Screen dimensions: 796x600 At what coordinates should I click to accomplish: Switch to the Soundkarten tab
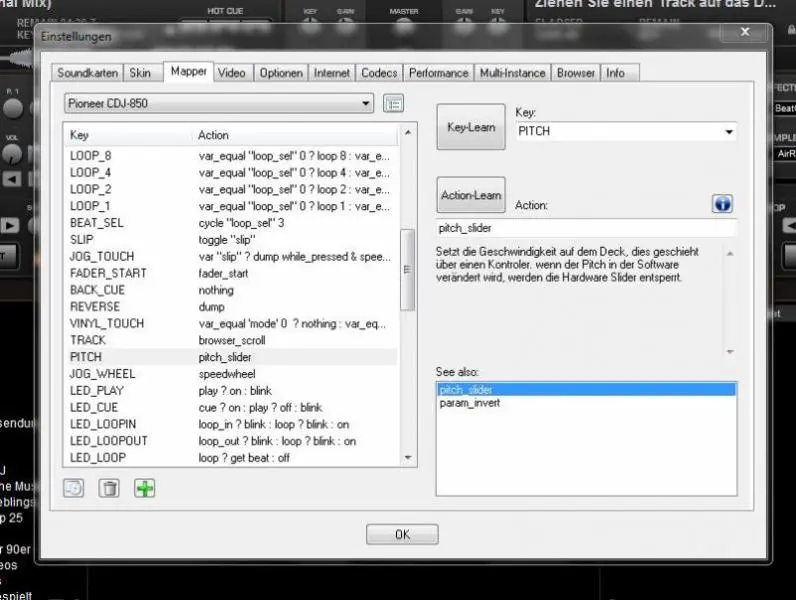88,73
